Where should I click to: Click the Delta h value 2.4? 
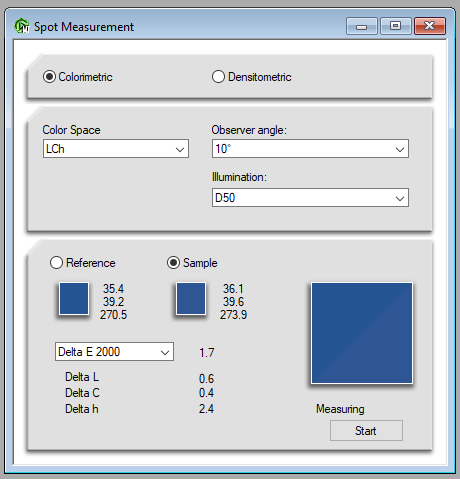click(207, 409)
